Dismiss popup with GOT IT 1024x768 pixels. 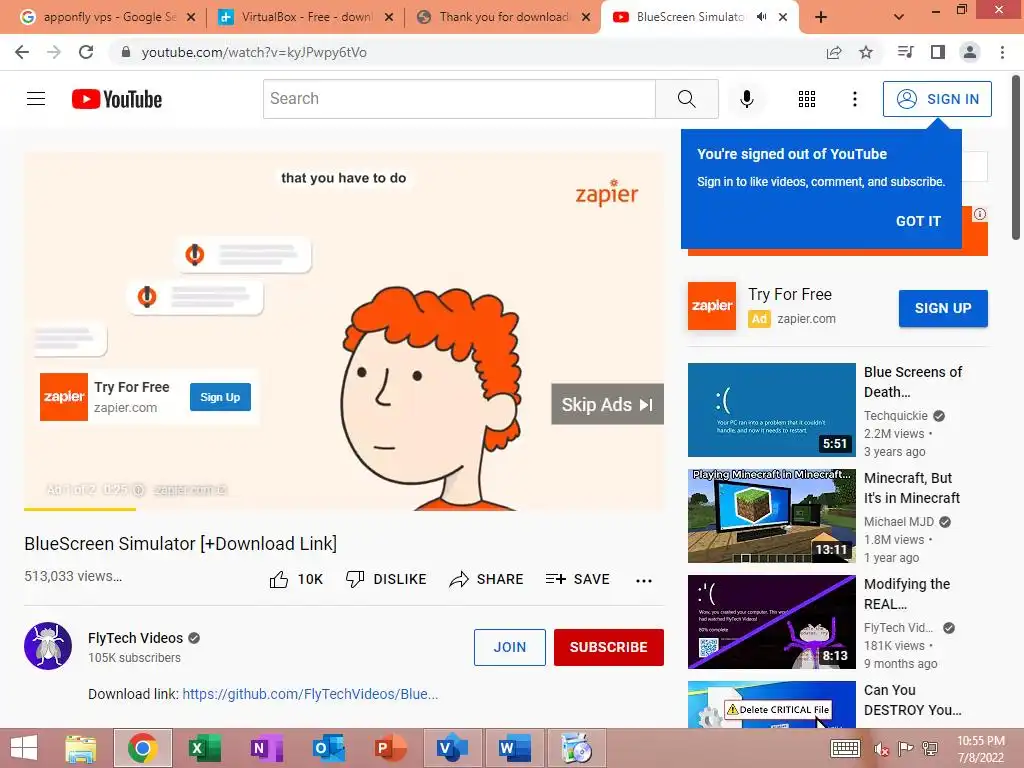(918, 221)
